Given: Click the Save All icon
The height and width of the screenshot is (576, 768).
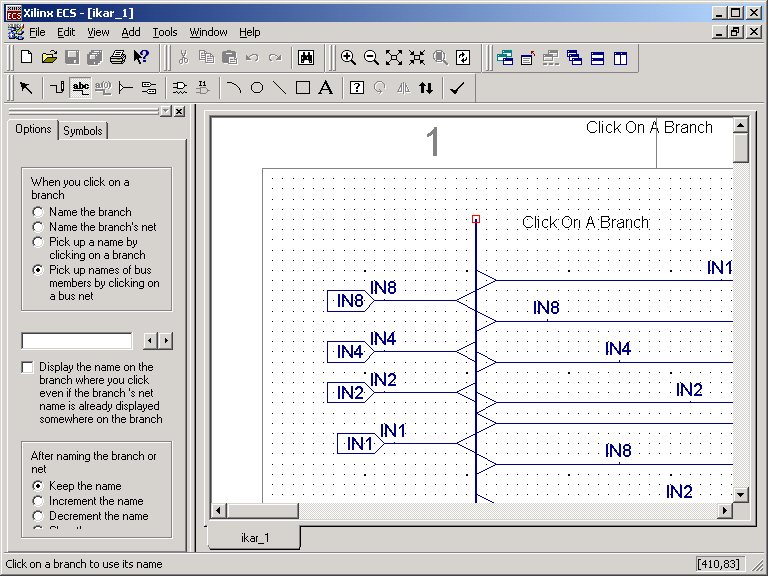Looking at the screenshot, I should (95, 58).
